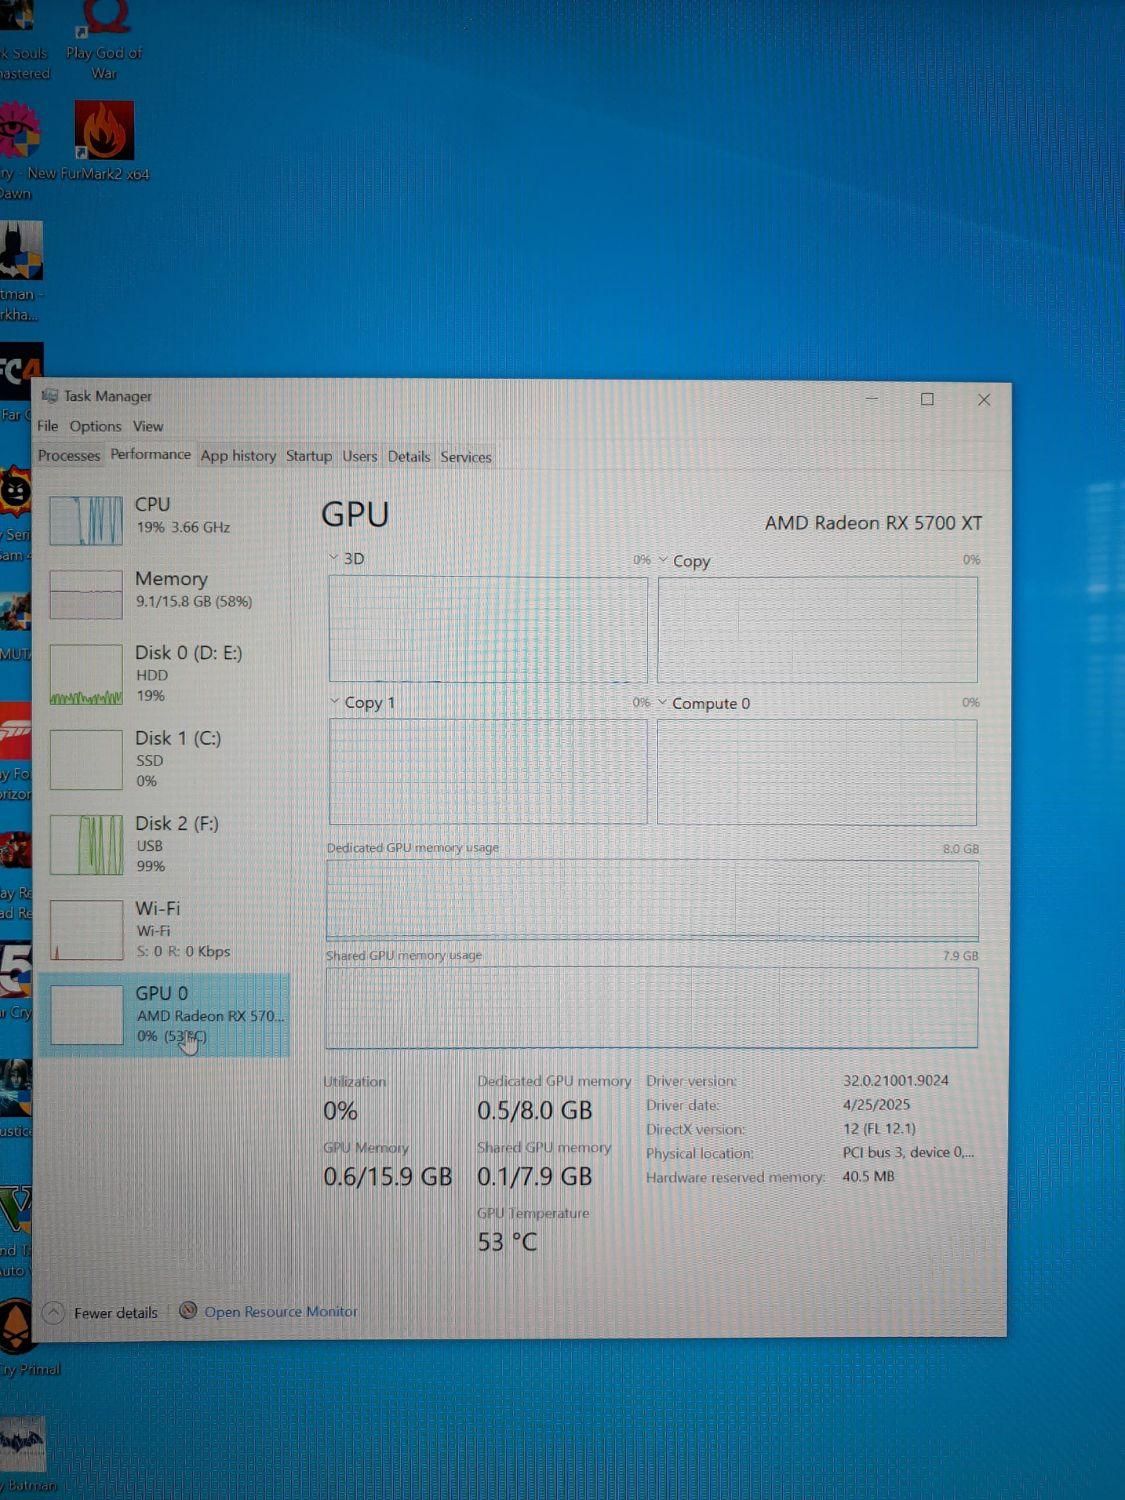Image resolution: width=1125 pixels, height=1500 pixels.
Task: Open the Compute 0 engine graph dropdown
Action: pyautogui.click(x=662, y=703)
